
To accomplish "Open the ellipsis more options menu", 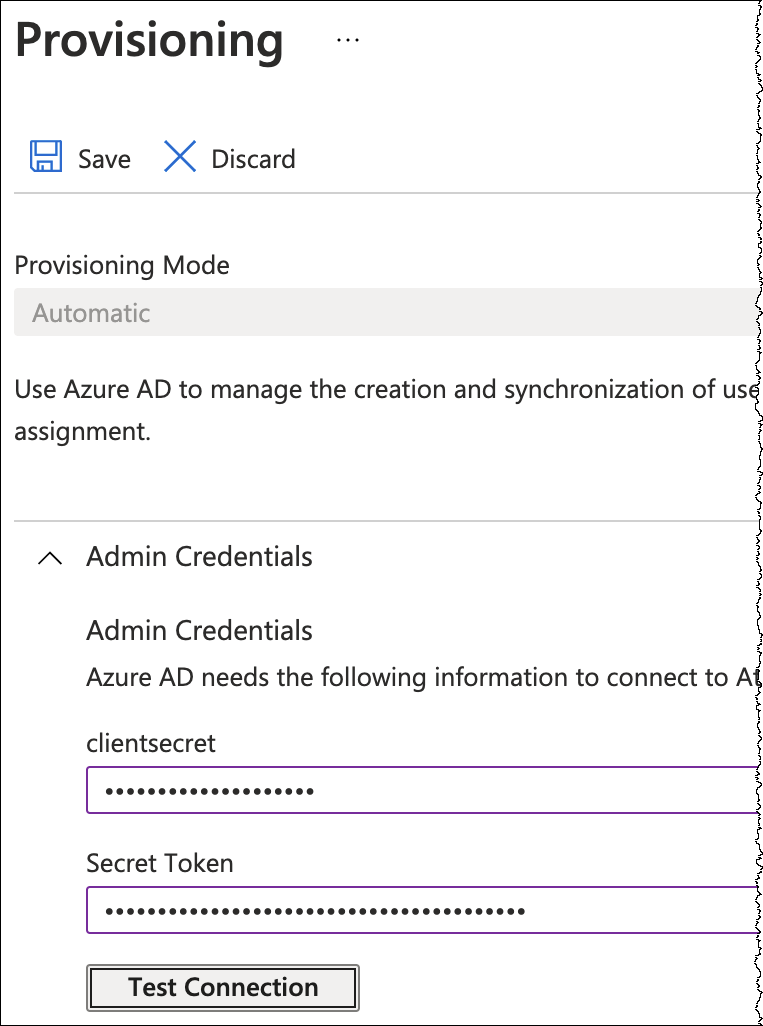I will 347,40.
